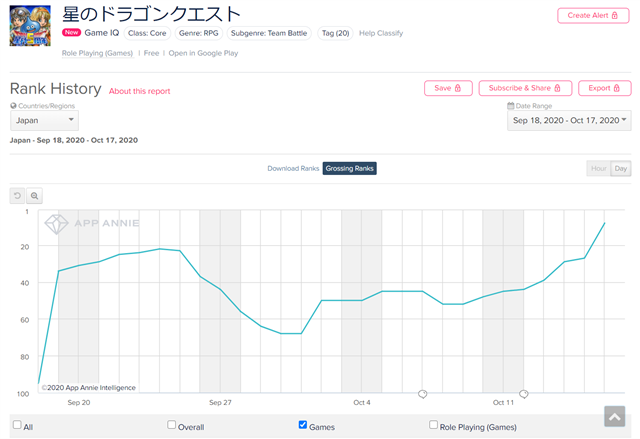Check the Overall checkbox
Viewport: 640px width, 439px height.
pyautogui.click(x=171, y=425)
